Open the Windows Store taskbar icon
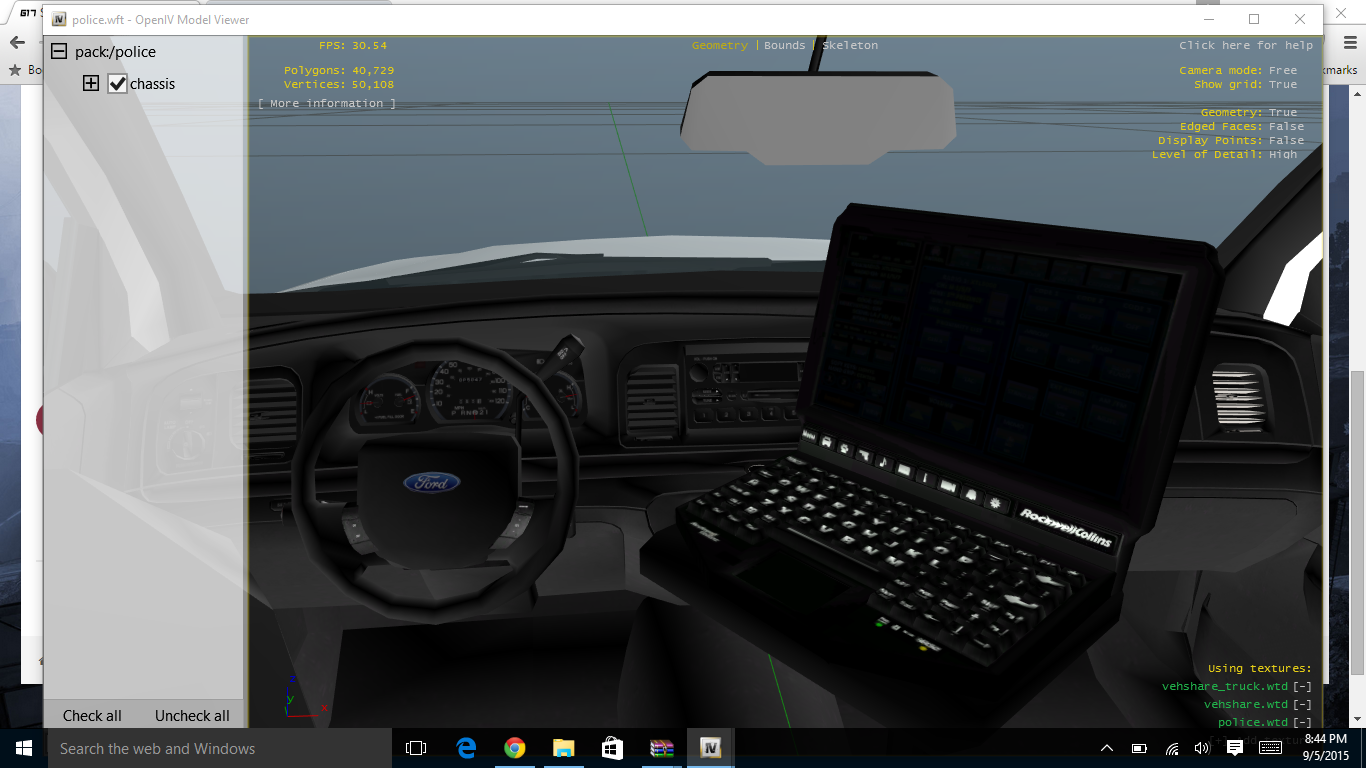The width and height of the screenshot is (1366, 768). tap(612, 748)
